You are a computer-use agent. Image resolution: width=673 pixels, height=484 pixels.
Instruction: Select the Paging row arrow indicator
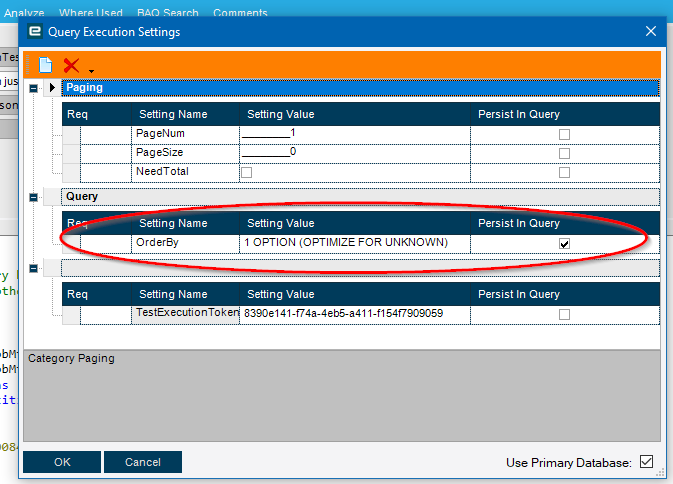52,88
